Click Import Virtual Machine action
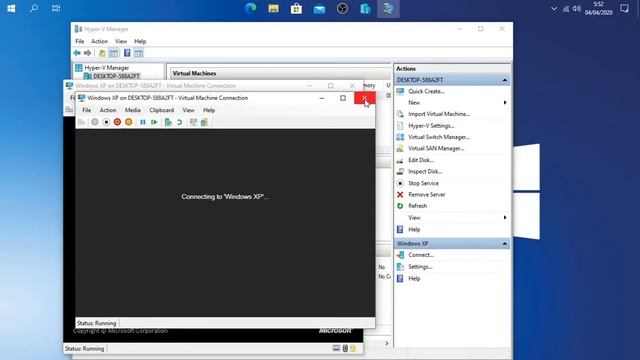The image size is (640, 360). coord(439,114)
